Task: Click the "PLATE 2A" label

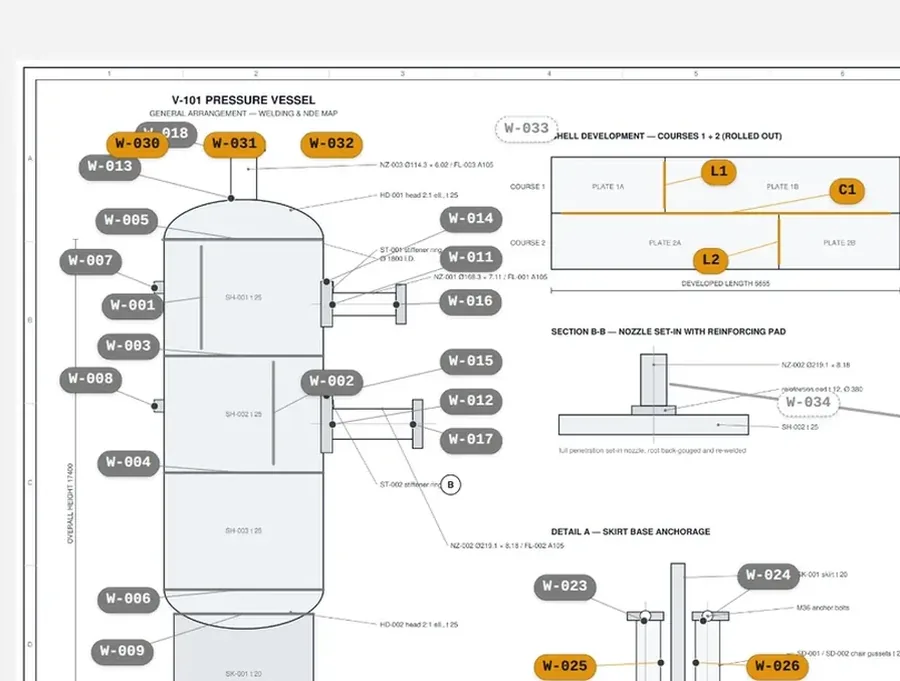Action: coord(665,243)
